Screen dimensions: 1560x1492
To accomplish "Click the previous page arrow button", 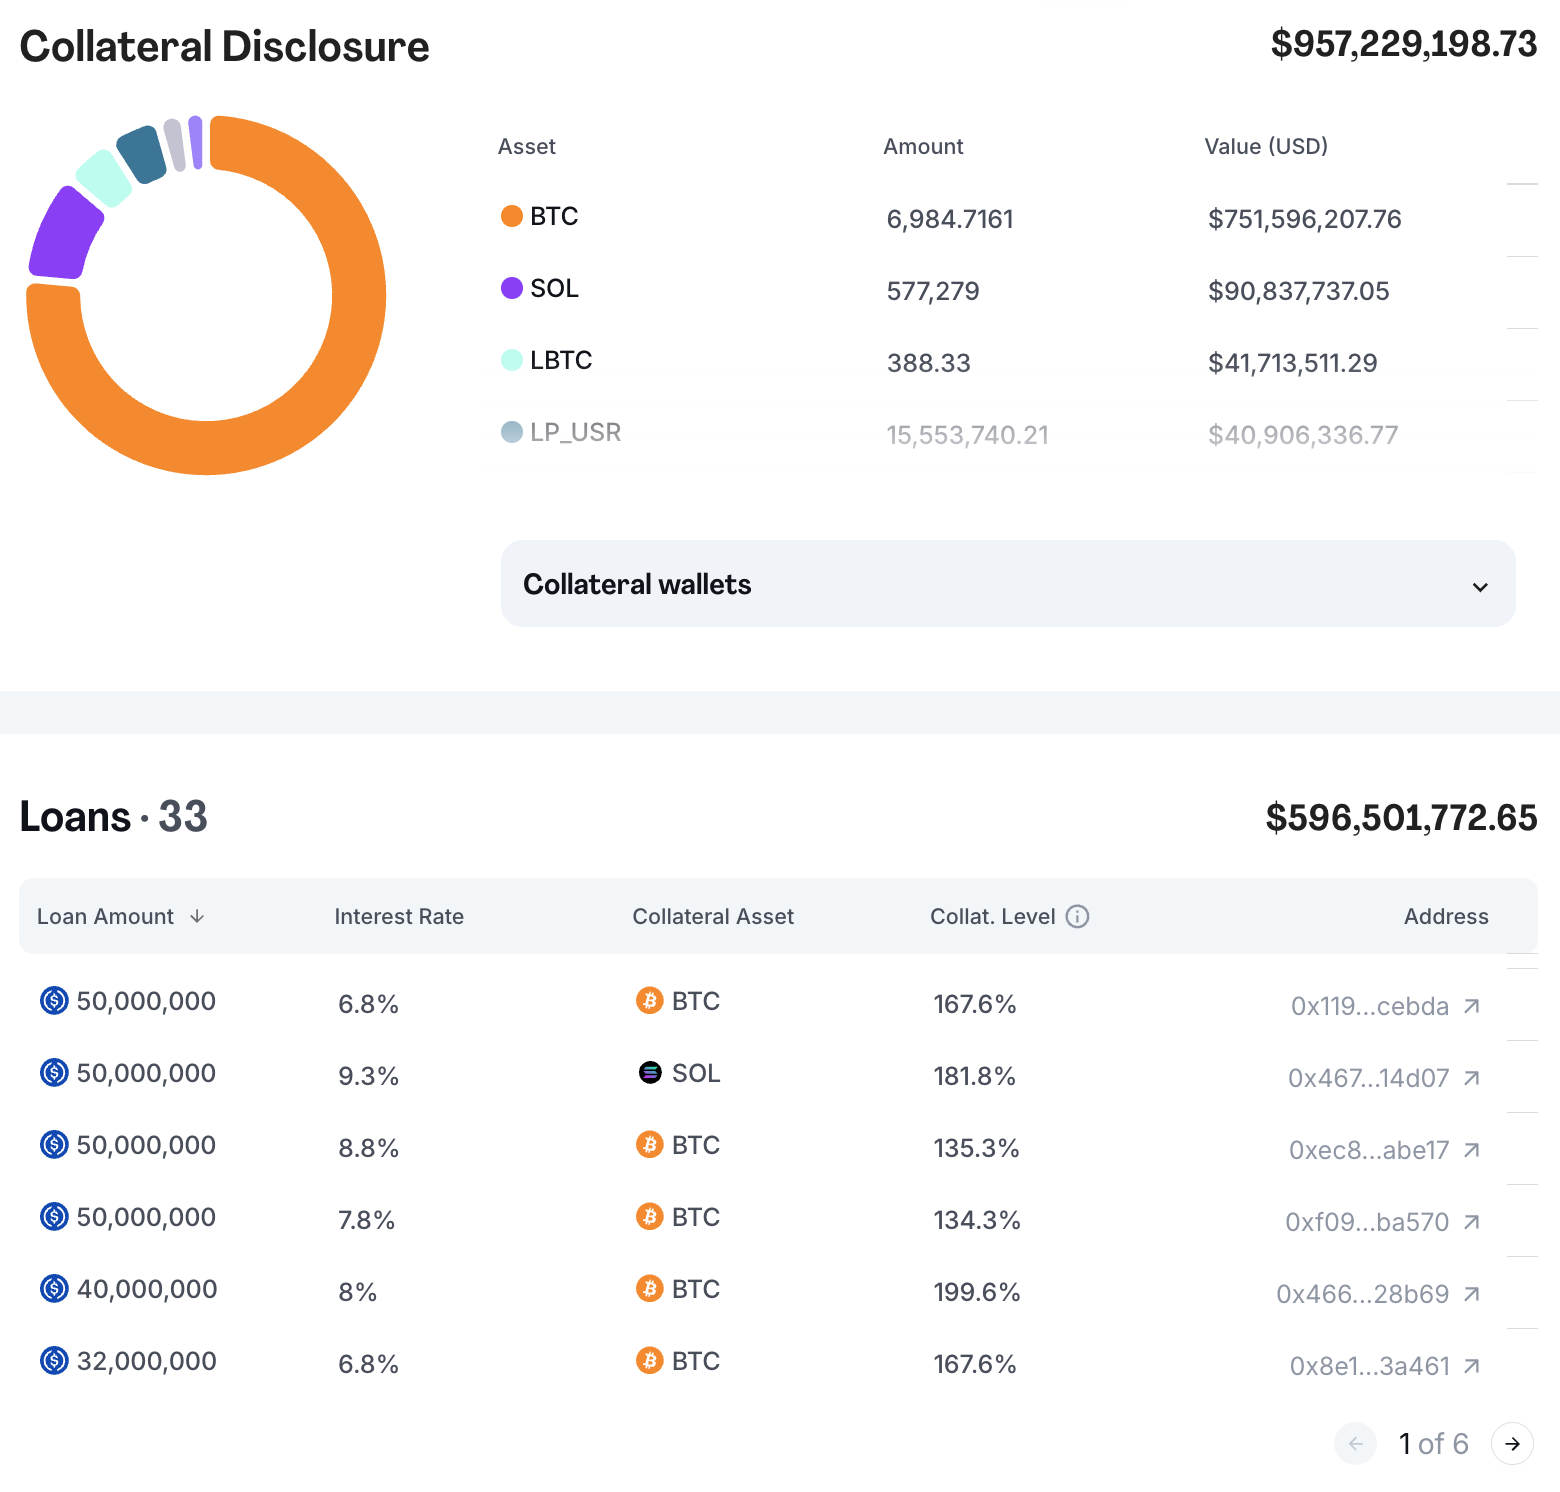I will pos(1356,1444).
